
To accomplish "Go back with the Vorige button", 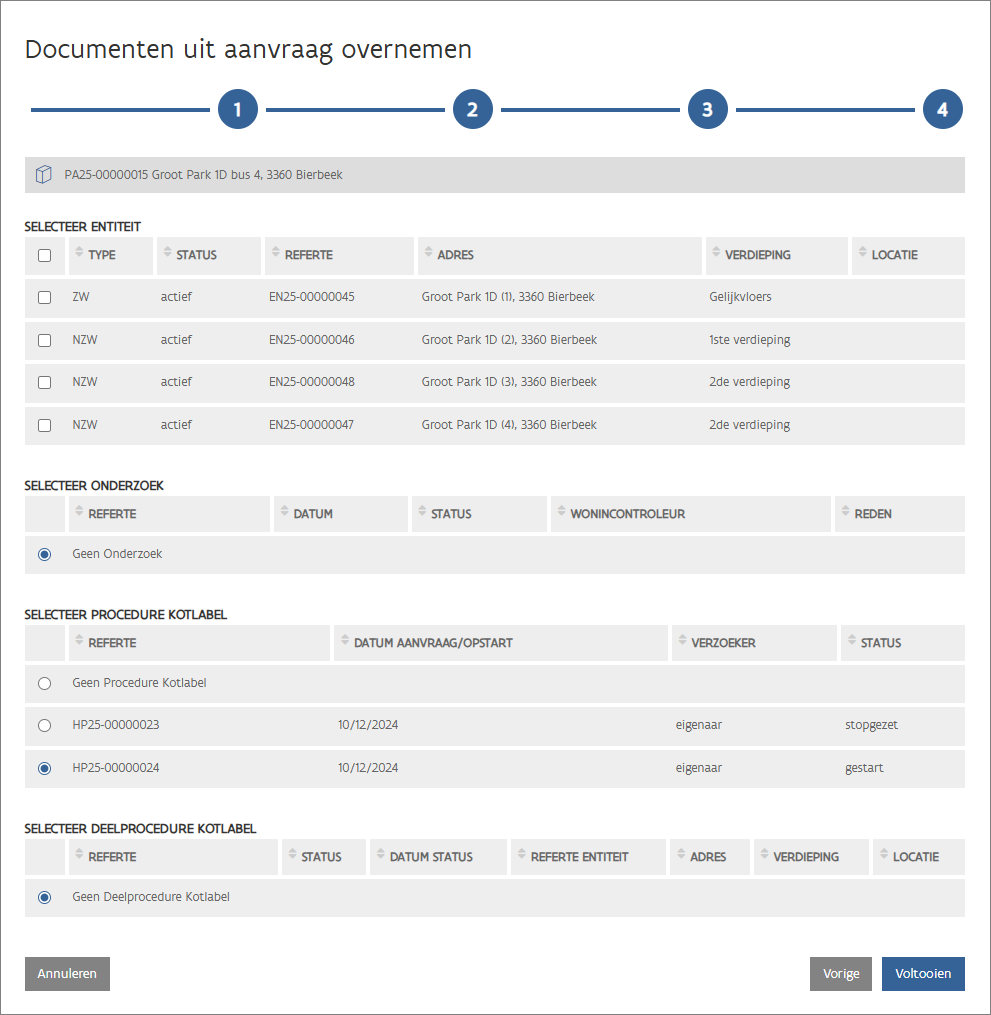I will pos(841,974).
